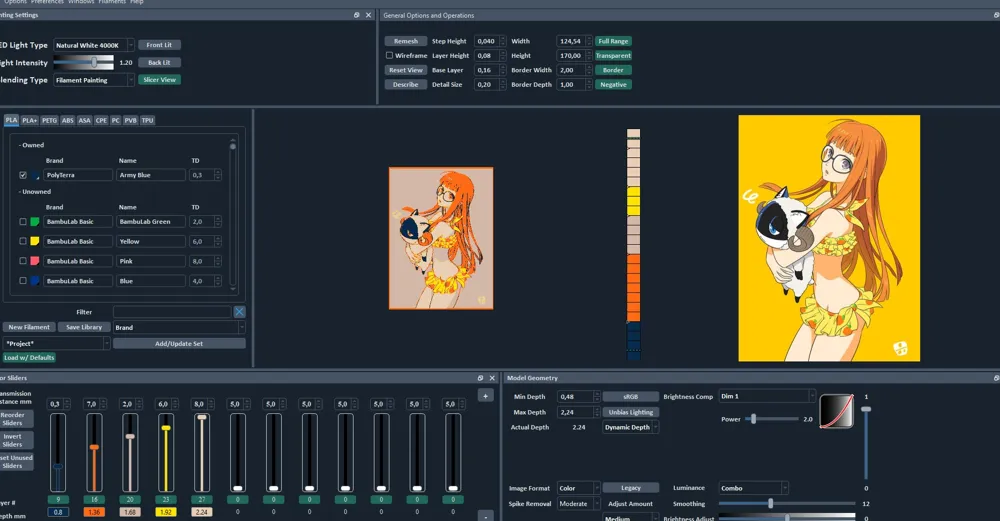Screen dimensions: 1000x521
Task: Click the Remesh button
Action: [x=406, y=41]
